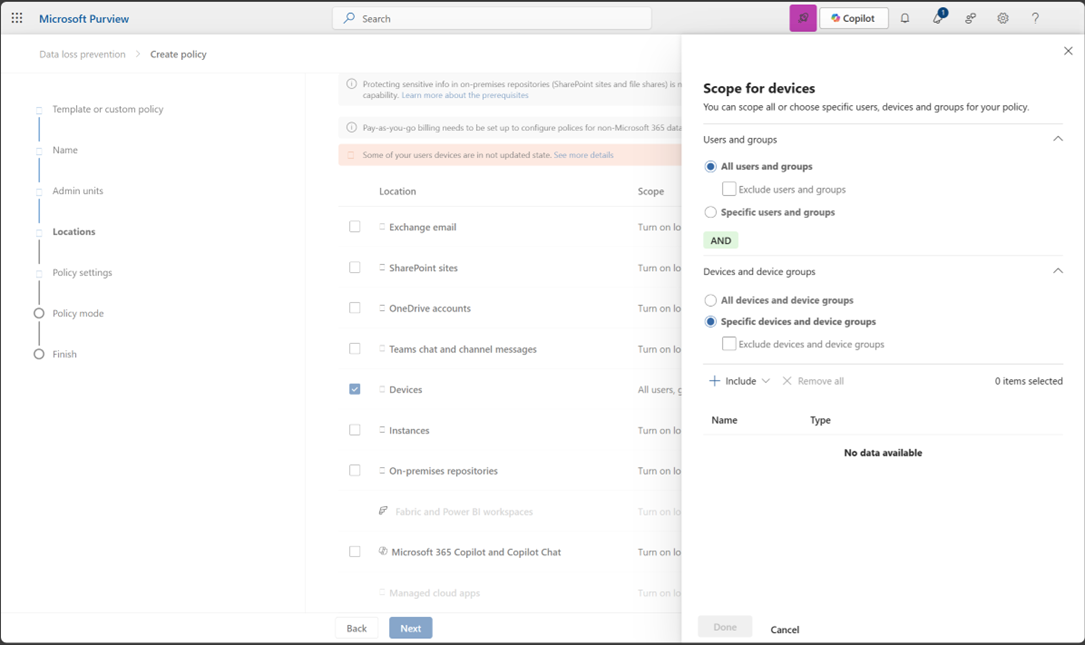Open the help question mark icon
The image size is (1085, 645).
[x=1034, y=18]
